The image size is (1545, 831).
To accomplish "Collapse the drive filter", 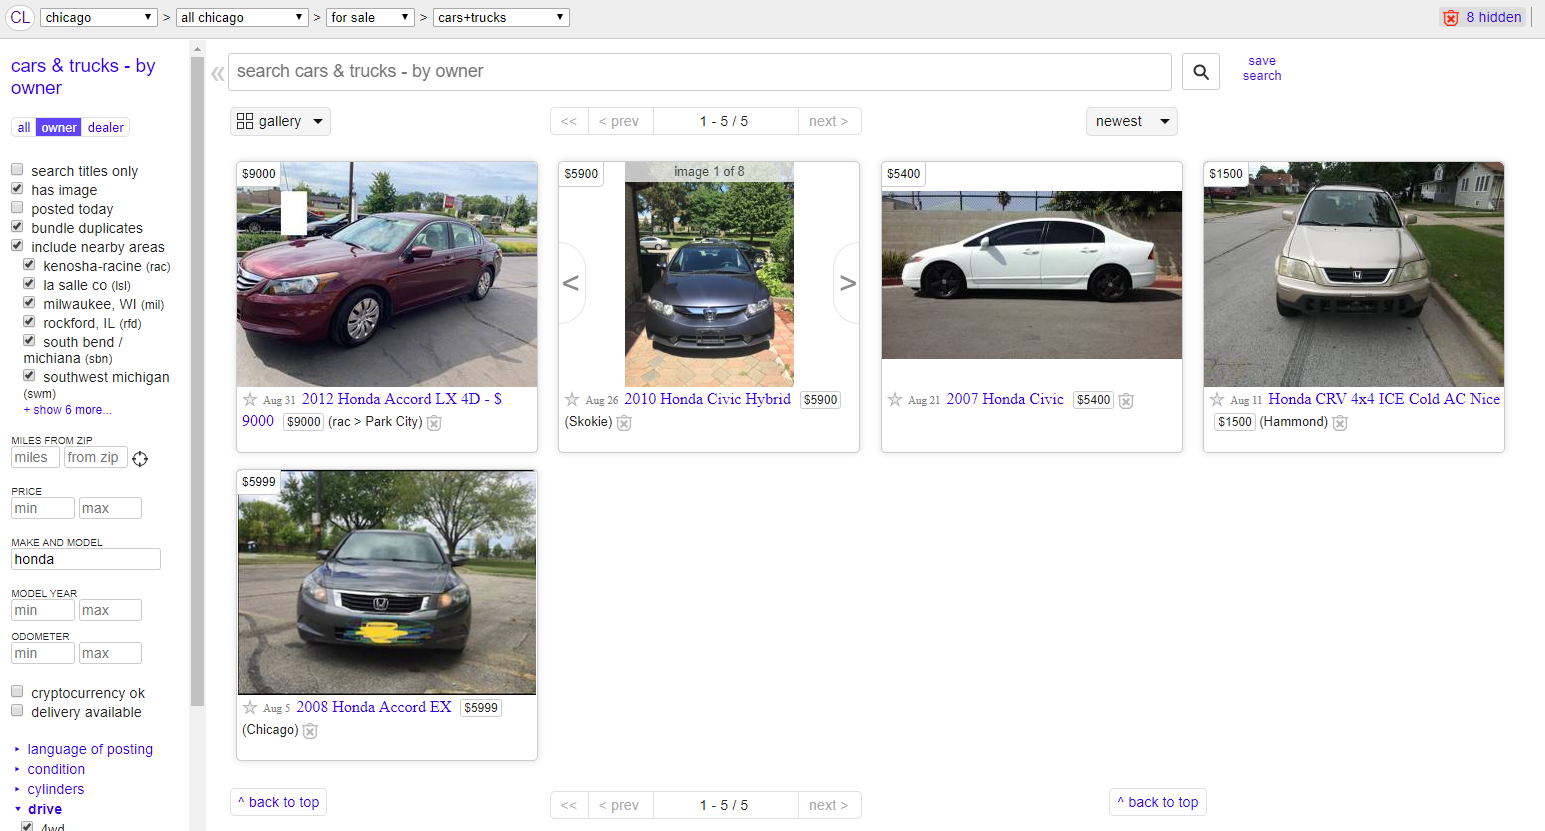I will pyautogui.click(x=44, y=809).
